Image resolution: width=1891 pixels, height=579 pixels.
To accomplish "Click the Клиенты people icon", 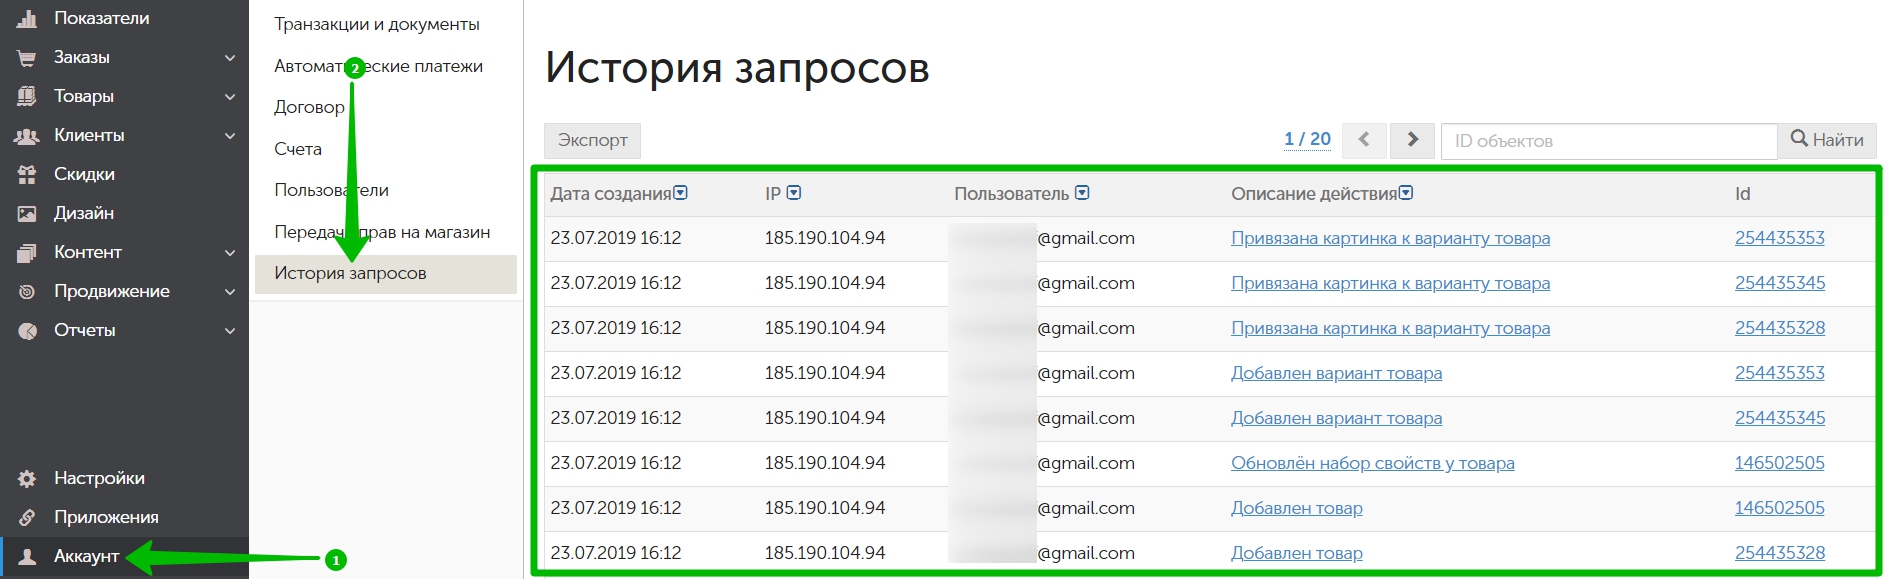I will point(27,136).
